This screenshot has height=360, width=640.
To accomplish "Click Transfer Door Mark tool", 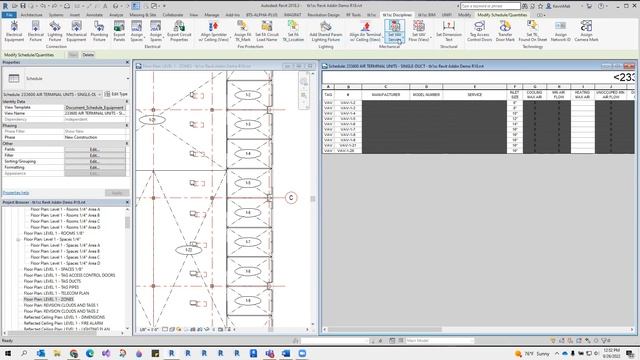I will [505, 31].
